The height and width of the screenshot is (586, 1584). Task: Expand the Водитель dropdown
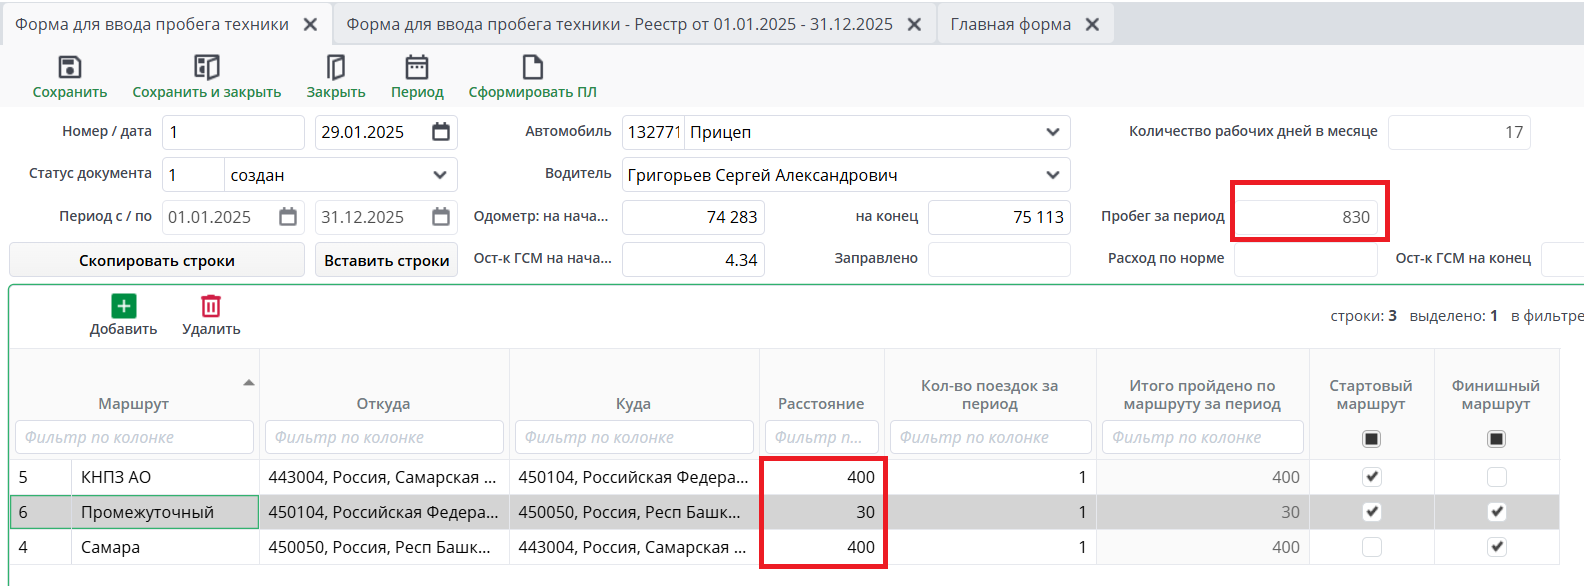(x=1052, y=175)
